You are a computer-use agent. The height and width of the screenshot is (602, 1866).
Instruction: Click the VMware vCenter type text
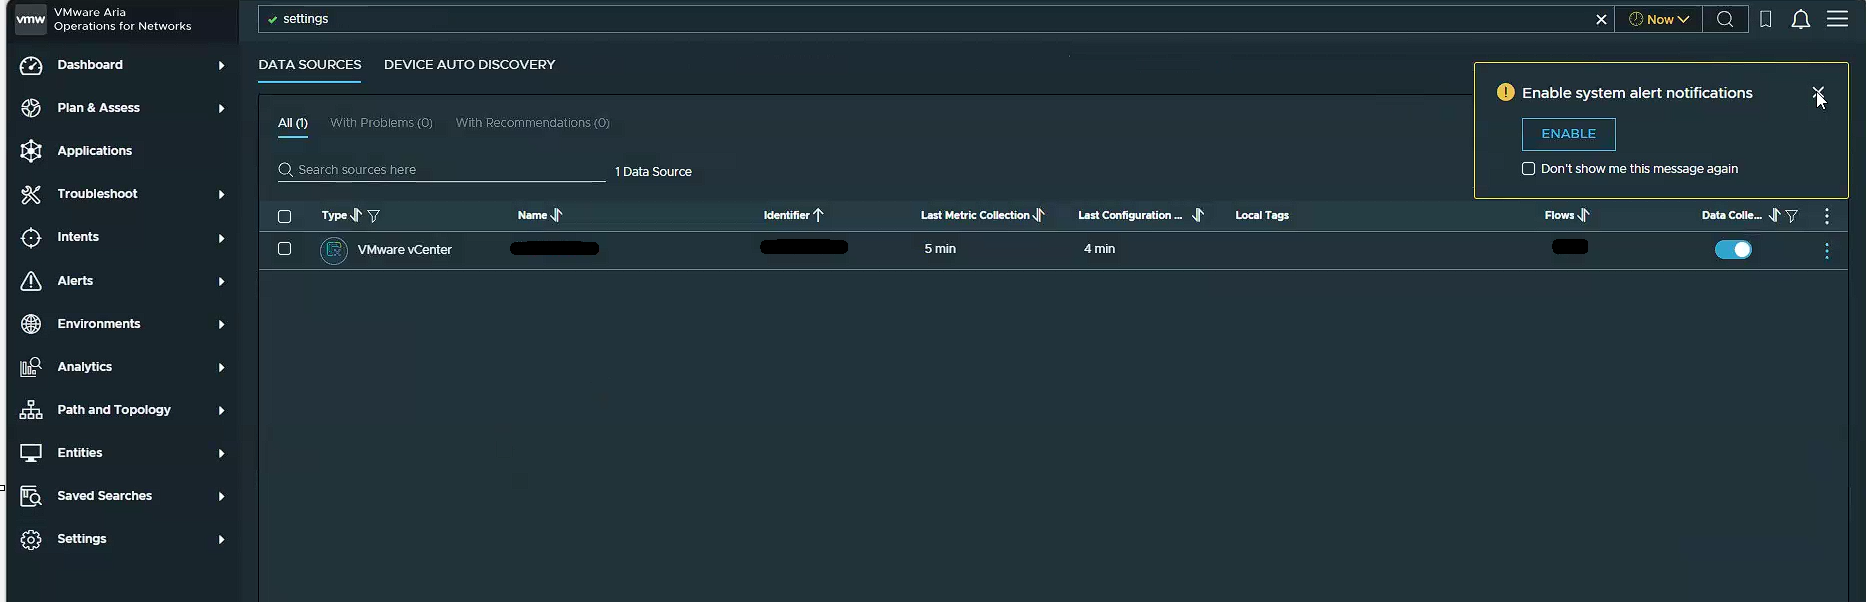point(405,250)
